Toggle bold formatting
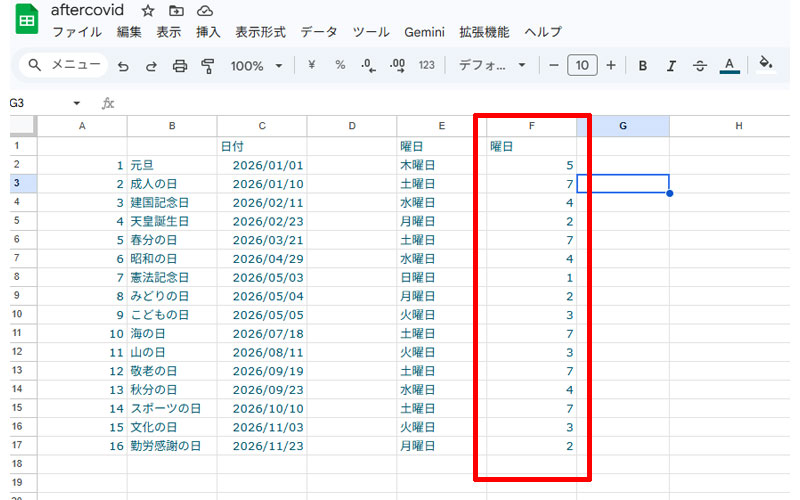 point(643,66)
